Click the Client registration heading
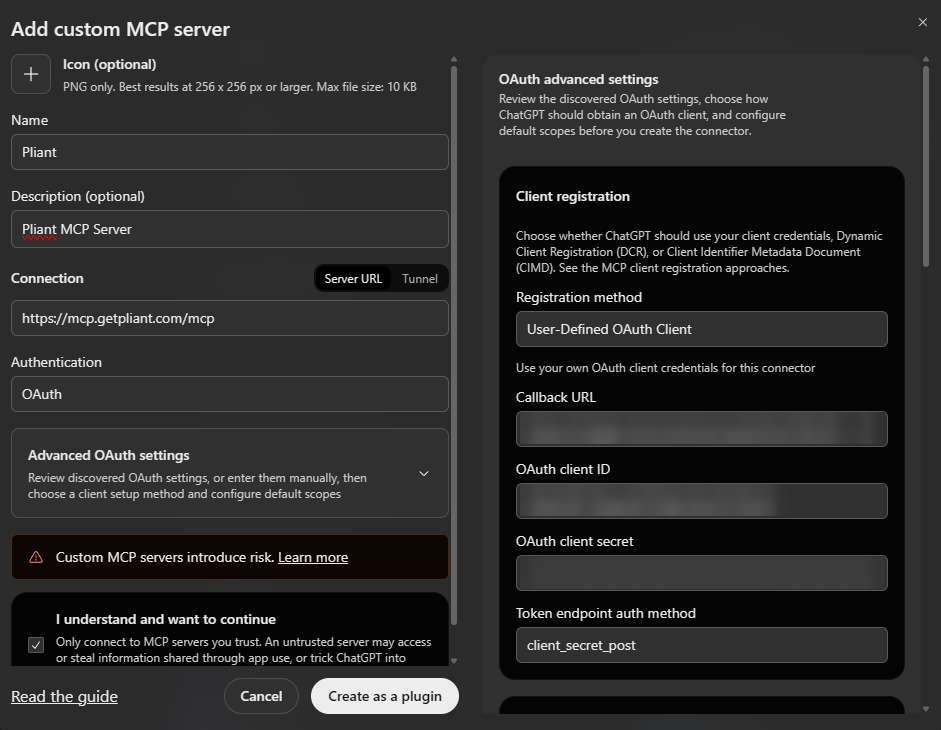 point(573,196)
